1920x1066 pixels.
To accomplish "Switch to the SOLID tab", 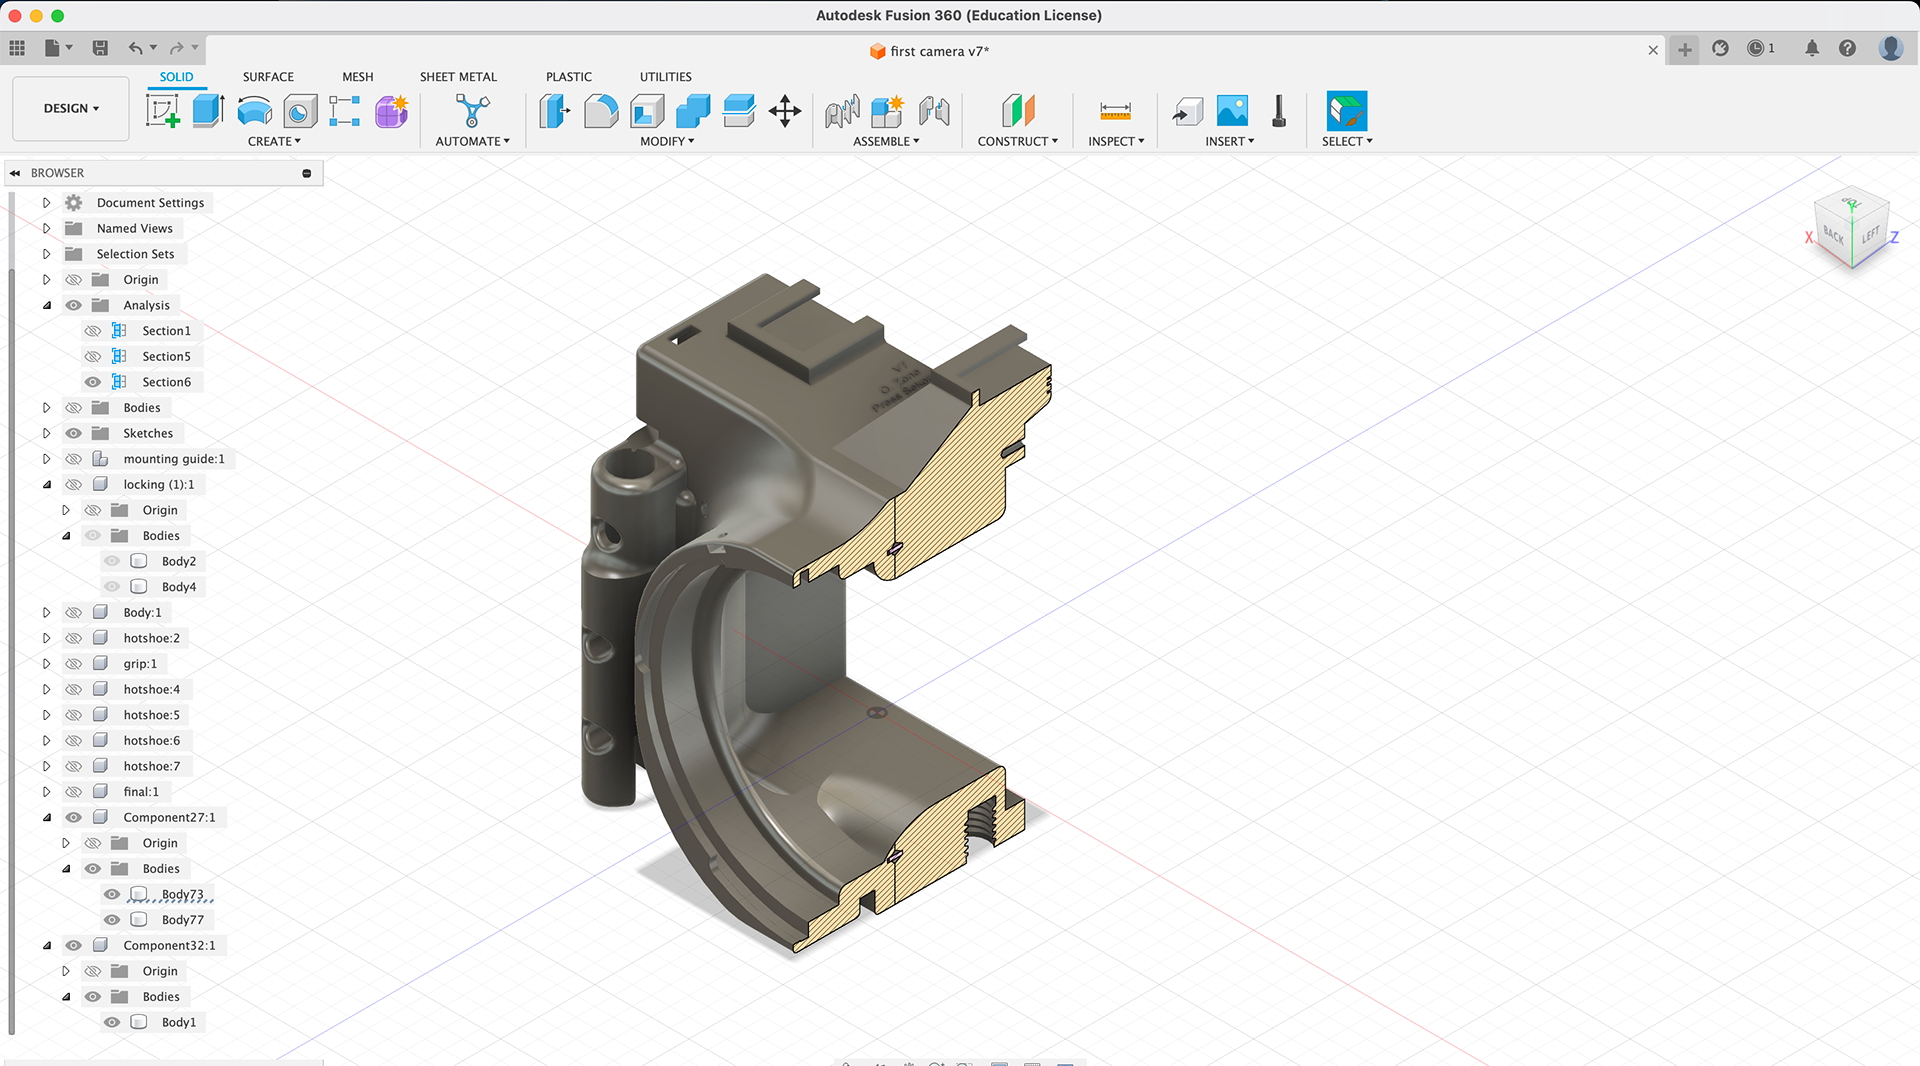I will click(176, 77).
